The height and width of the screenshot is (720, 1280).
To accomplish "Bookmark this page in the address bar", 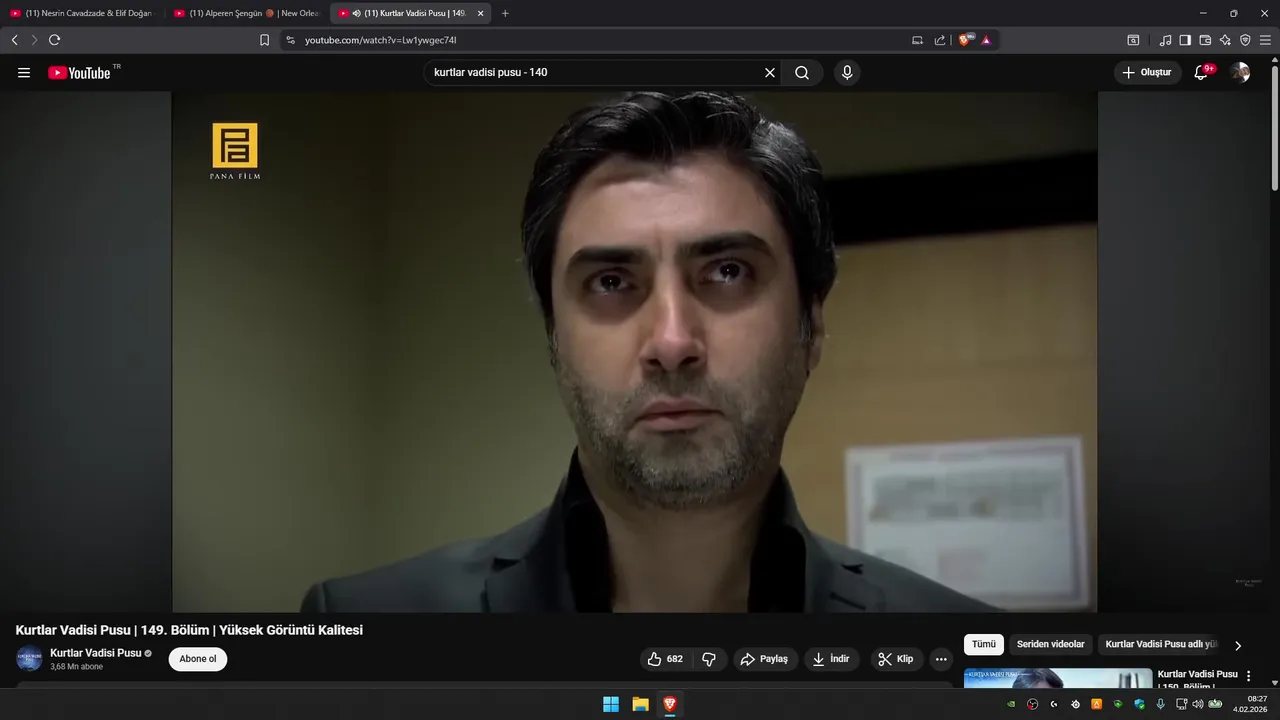I will (264, 40).
